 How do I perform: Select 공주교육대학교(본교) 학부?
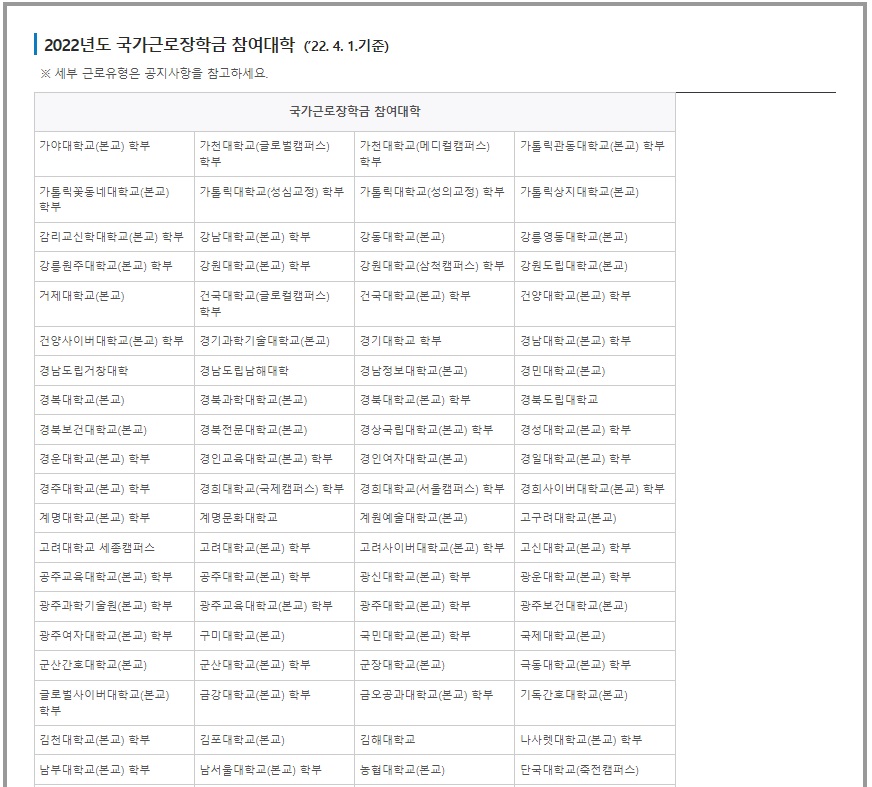(x=106, y=577)
